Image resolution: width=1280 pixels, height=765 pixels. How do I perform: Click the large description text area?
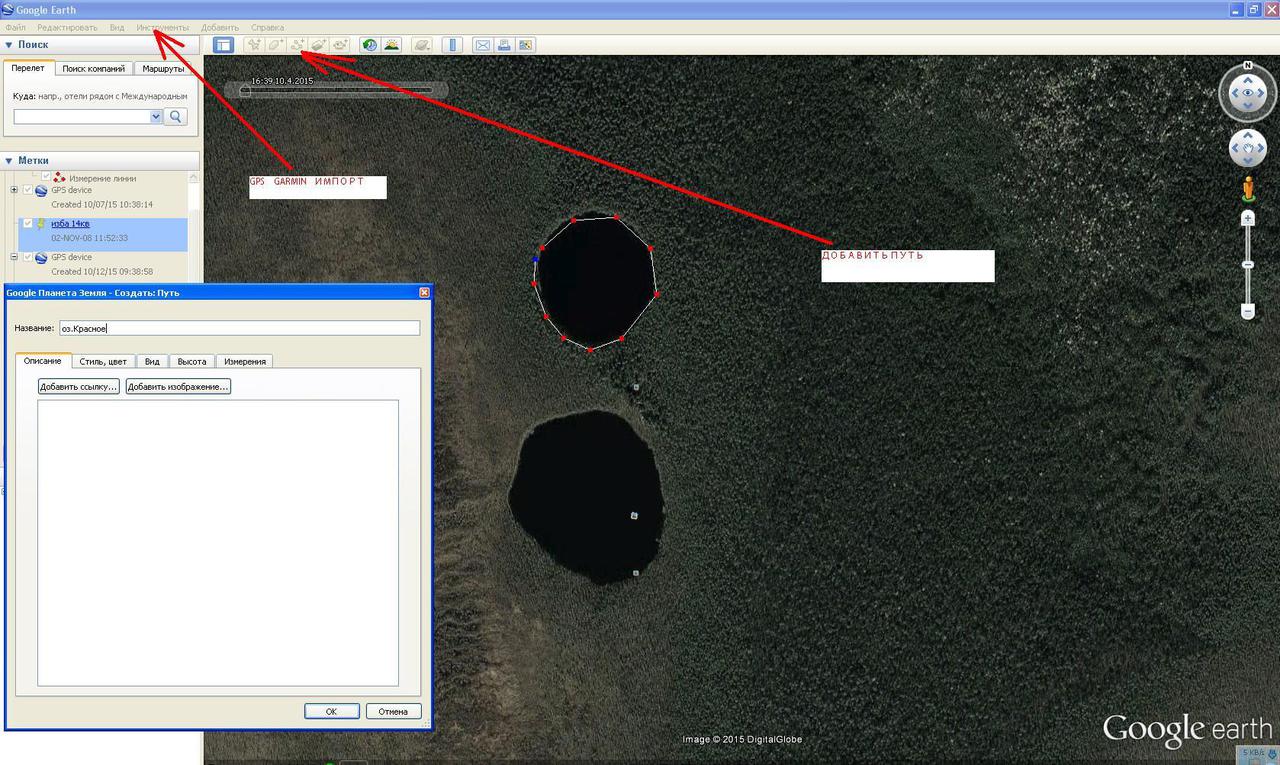tap(218, 543)
